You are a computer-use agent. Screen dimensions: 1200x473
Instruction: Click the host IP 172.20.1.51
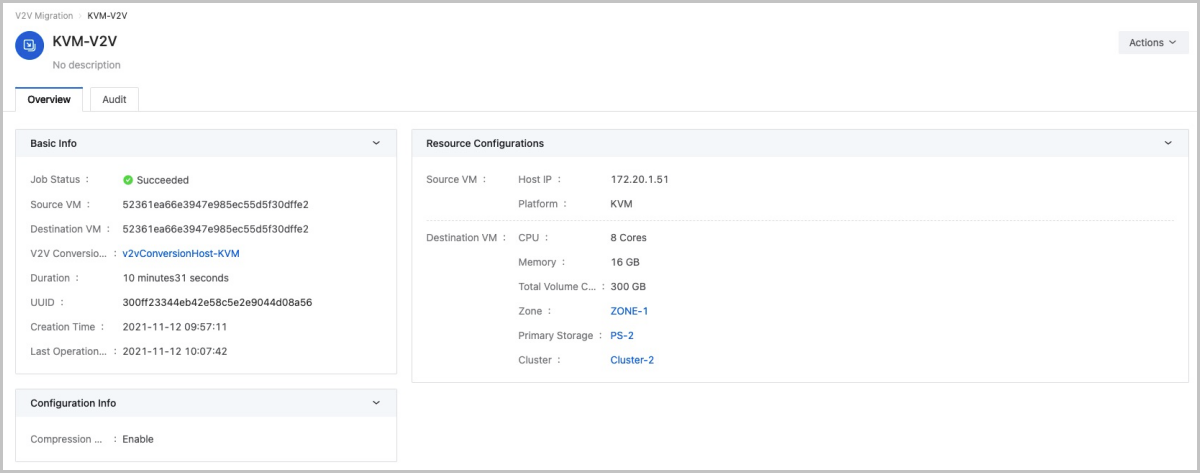click(x=639, y=180)
